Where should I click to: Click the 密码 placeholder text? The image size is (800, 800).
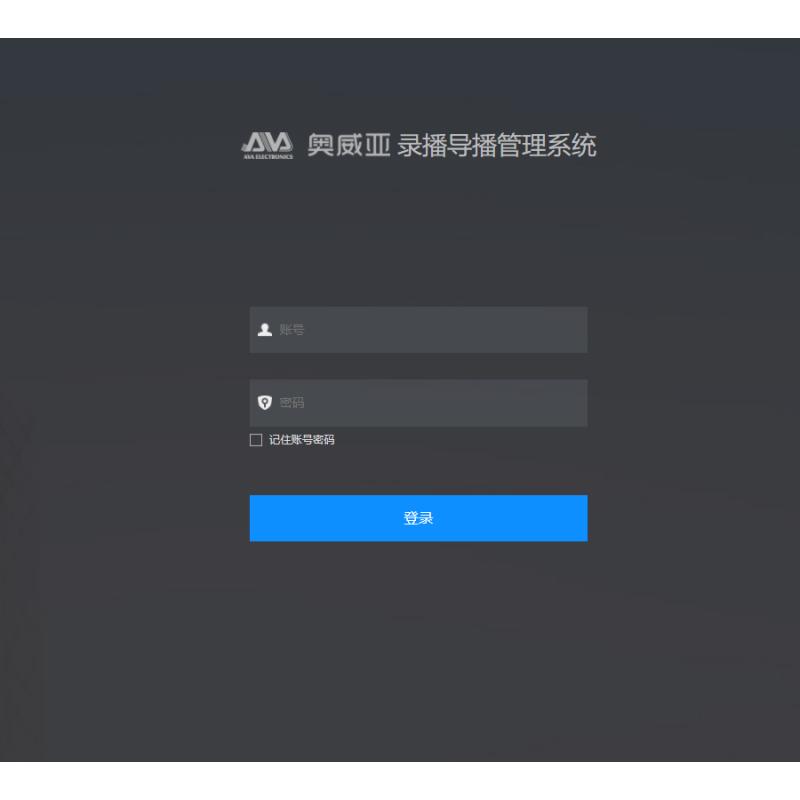point(292,403)
